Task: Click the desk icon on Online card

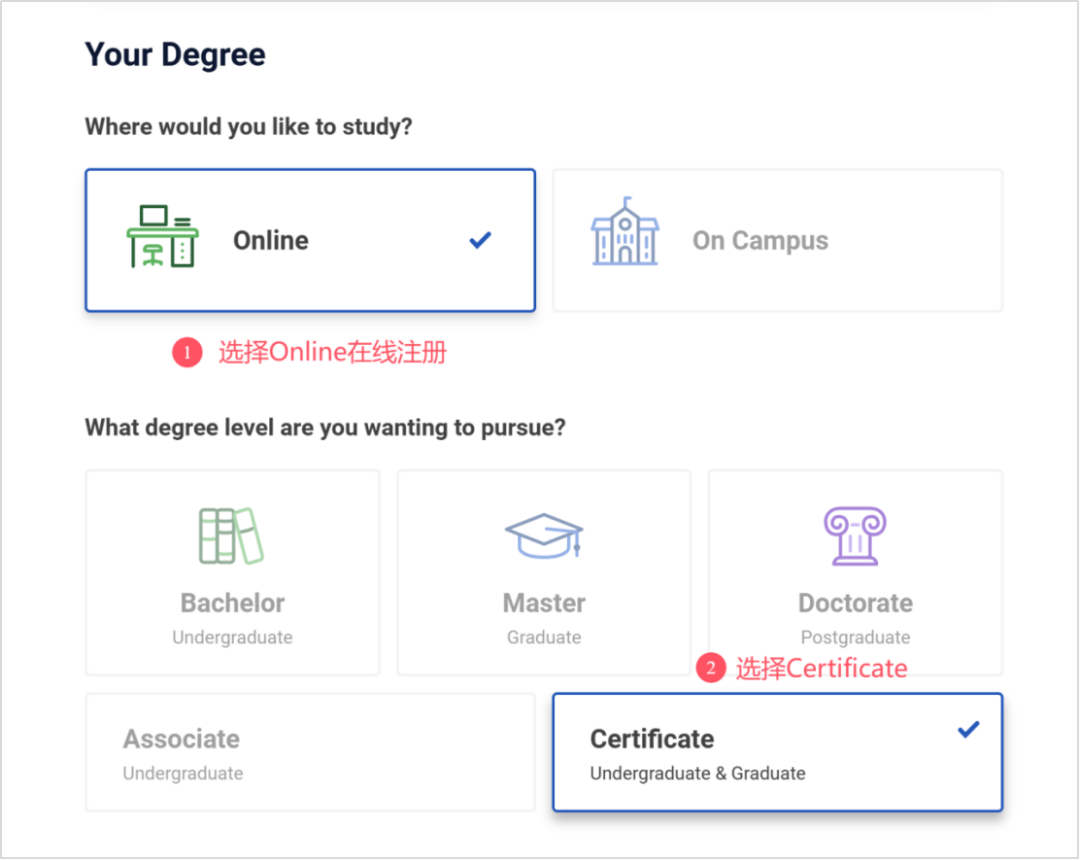Action: [x=162, y=237]
